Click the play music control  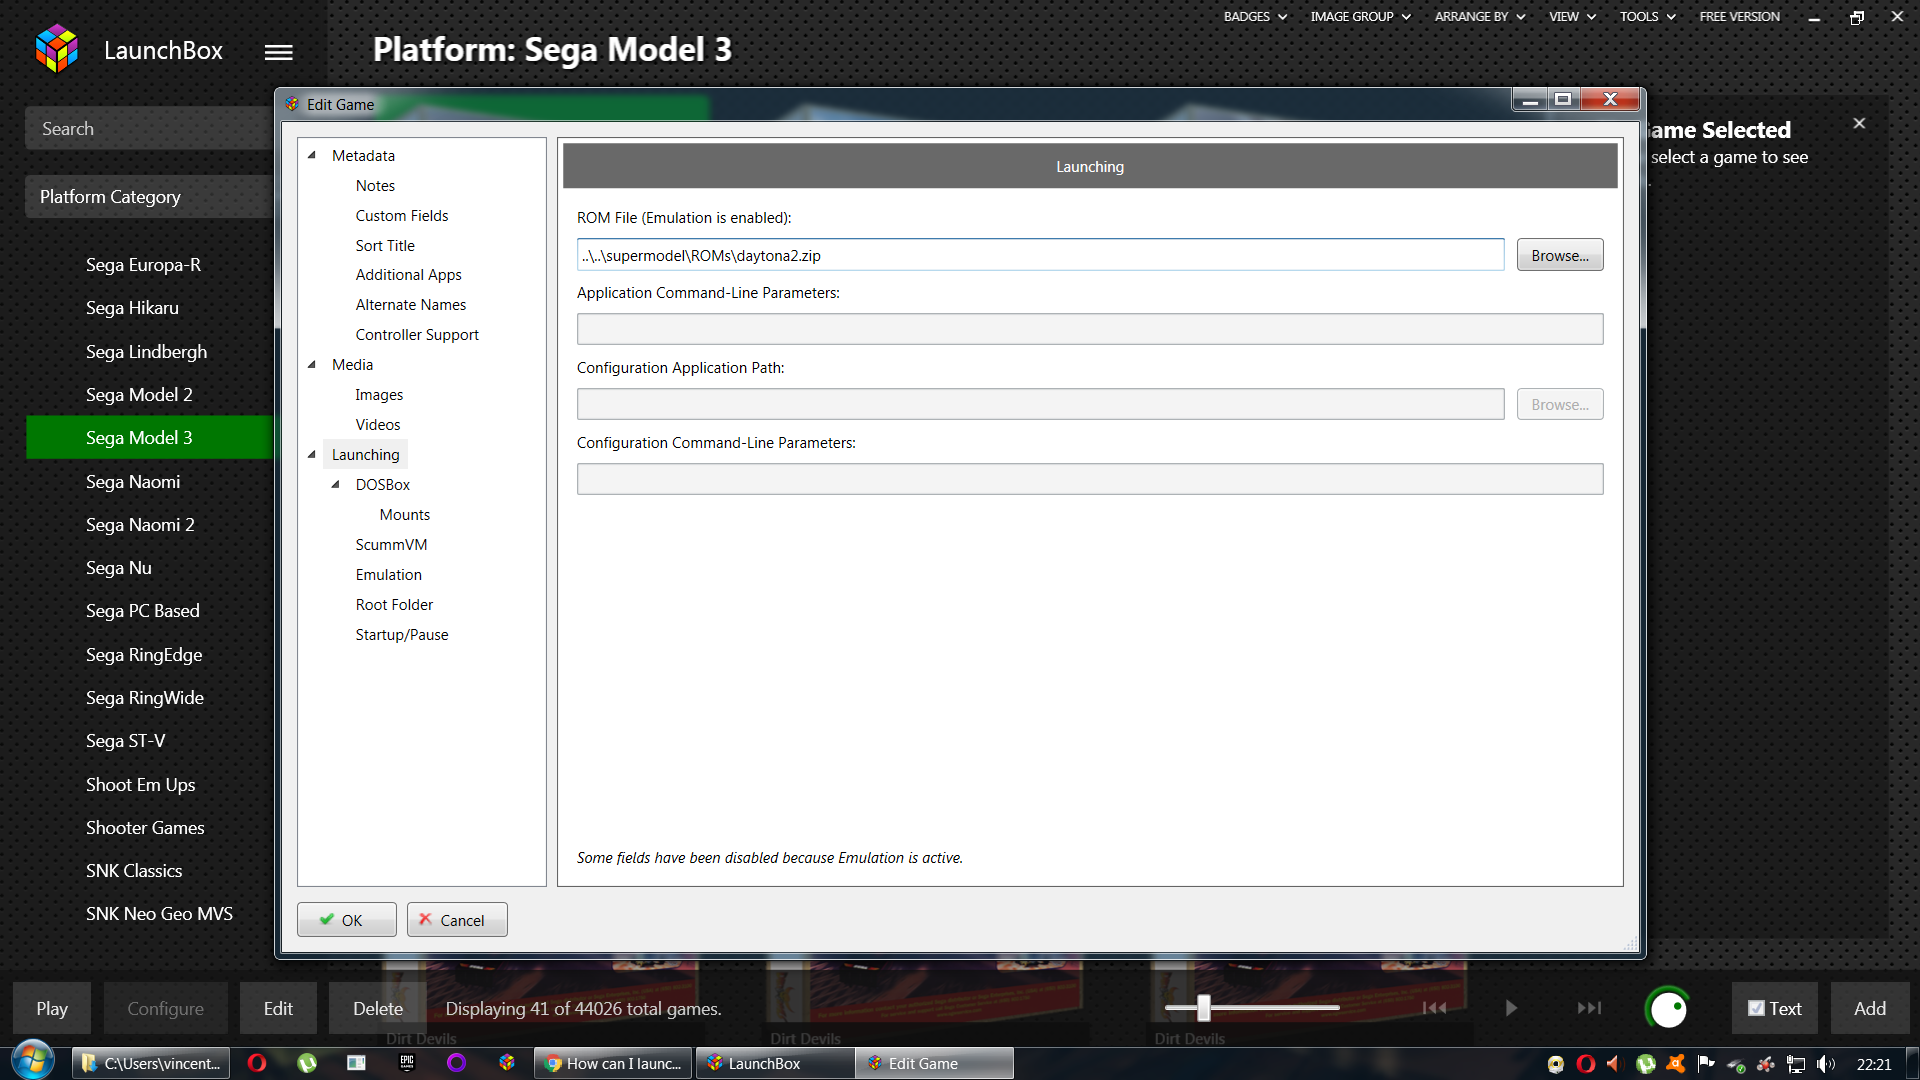1511,1008
